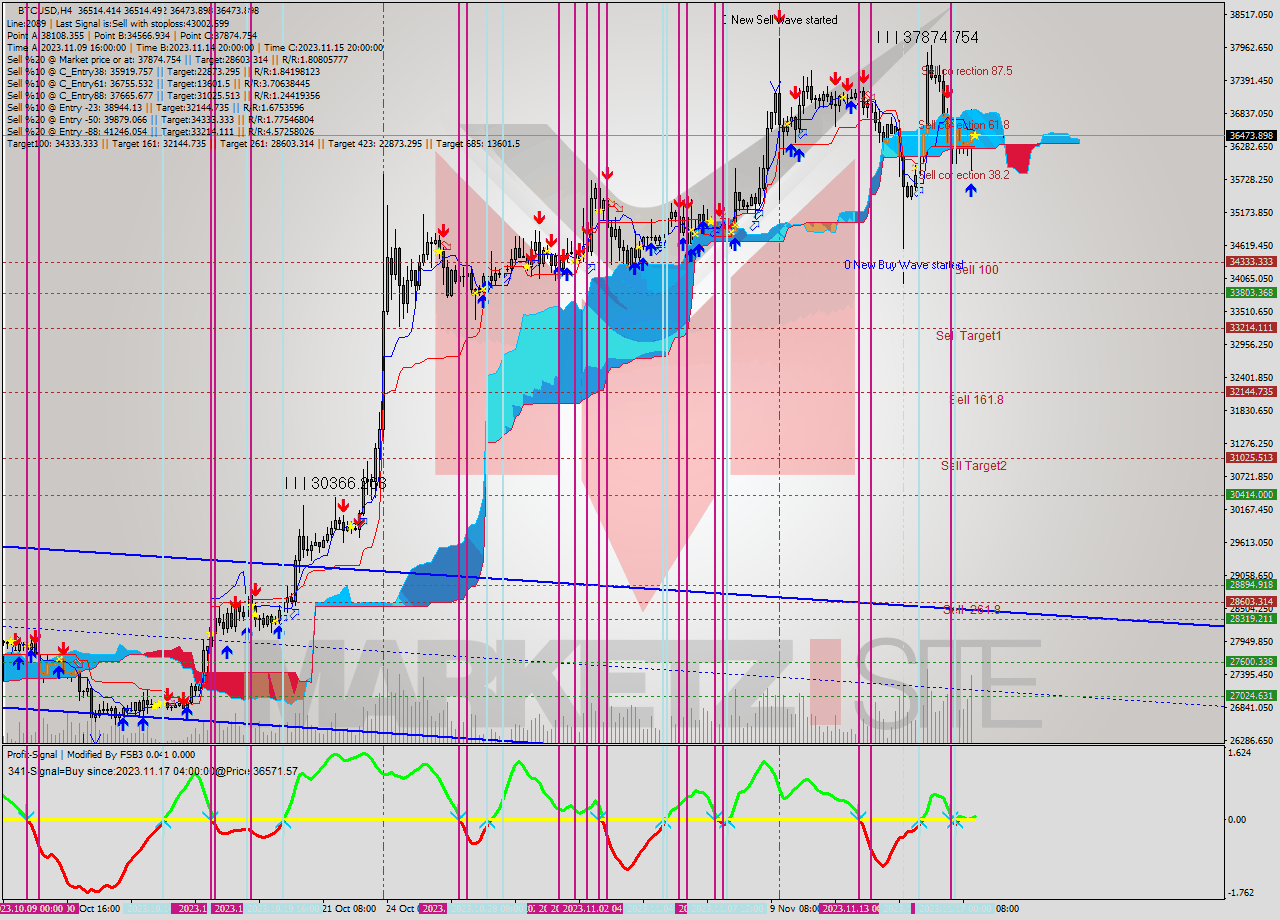
Task: Click the 'Sell Target2' level label
Action: (x=973, y=466)
